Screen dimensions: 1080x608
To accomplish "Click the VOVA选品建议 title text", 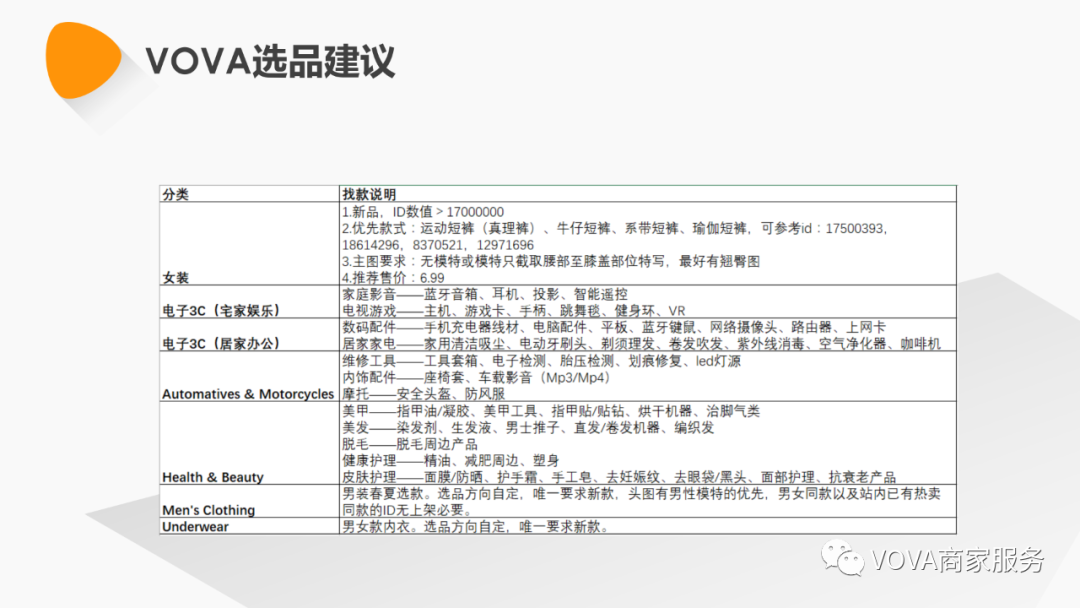I will [x=272, y=60].
